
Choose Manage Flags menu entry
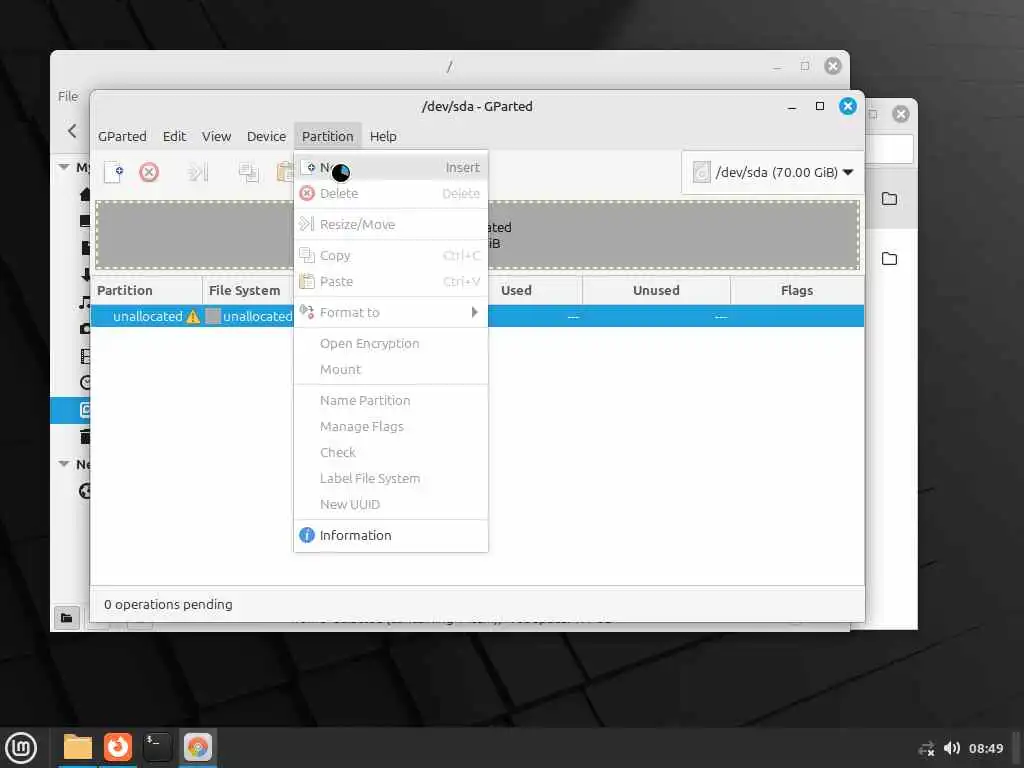coord(391,426)
